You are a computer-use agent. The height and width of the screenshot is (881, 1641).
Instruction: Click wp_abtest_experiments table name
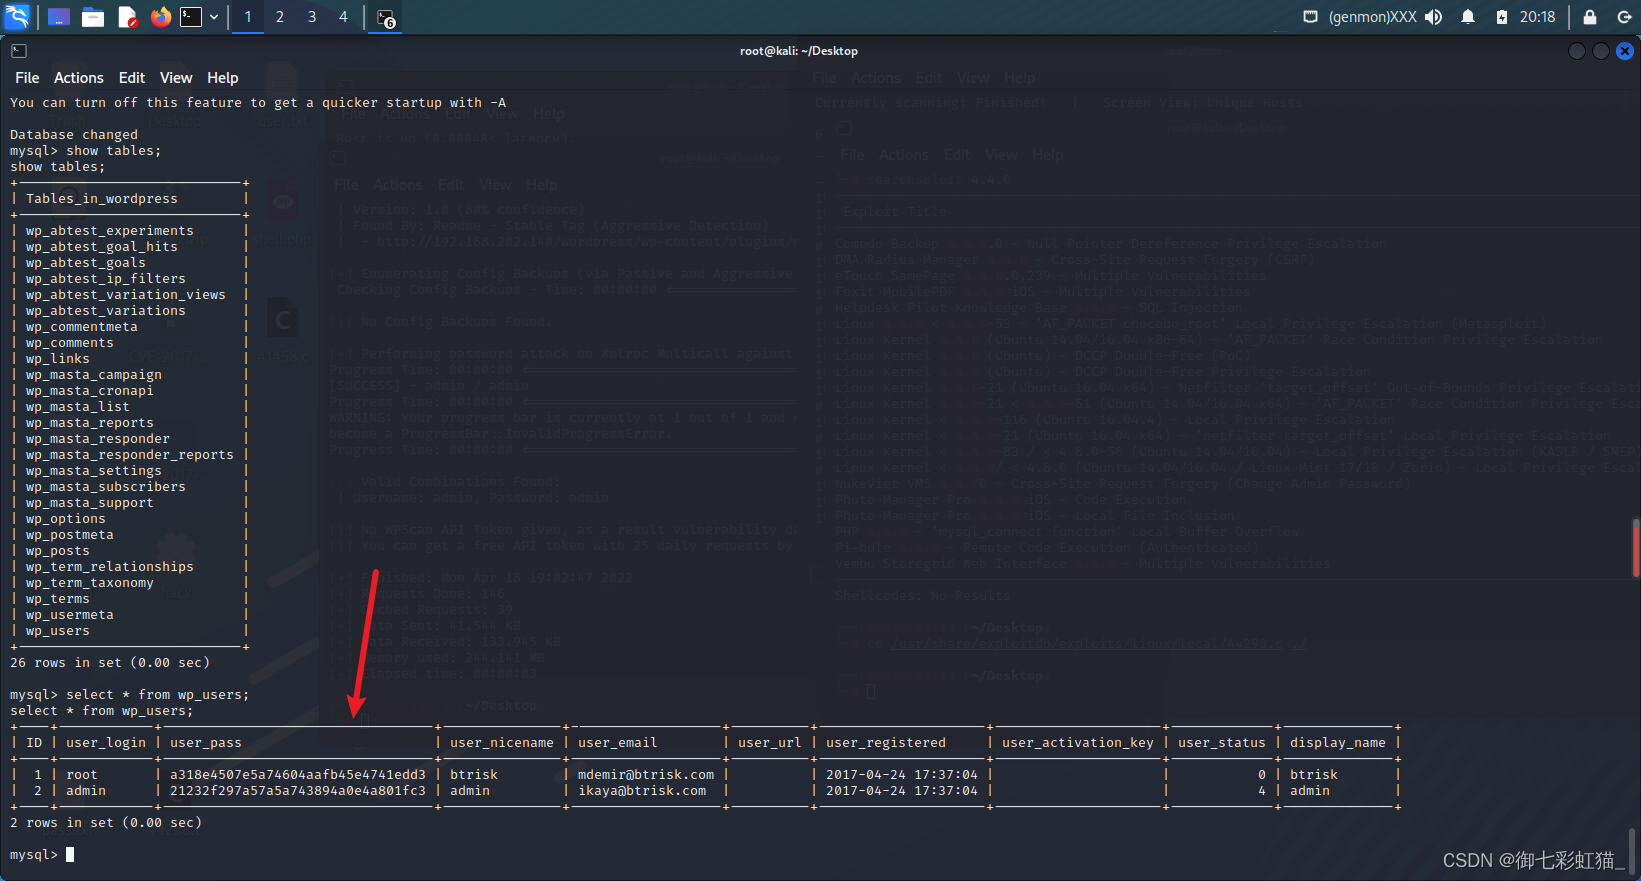click(110, 231)
